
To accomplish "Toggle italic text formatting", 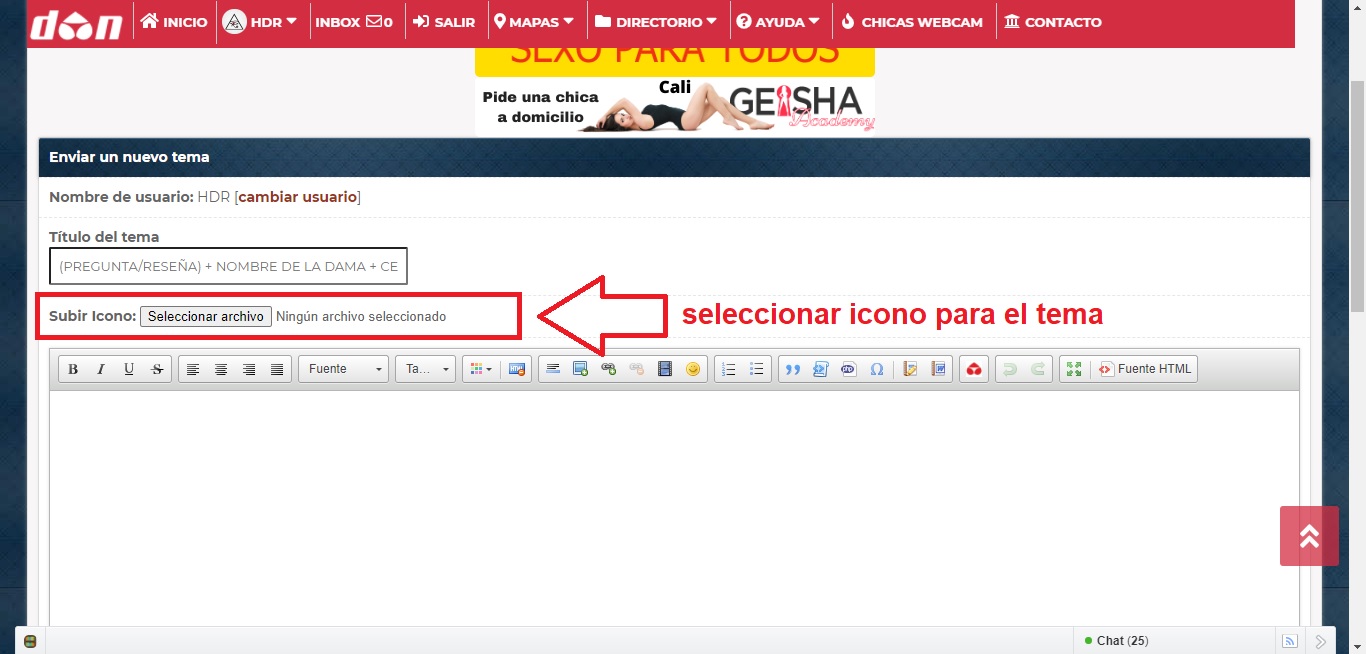I will [101, 369].
